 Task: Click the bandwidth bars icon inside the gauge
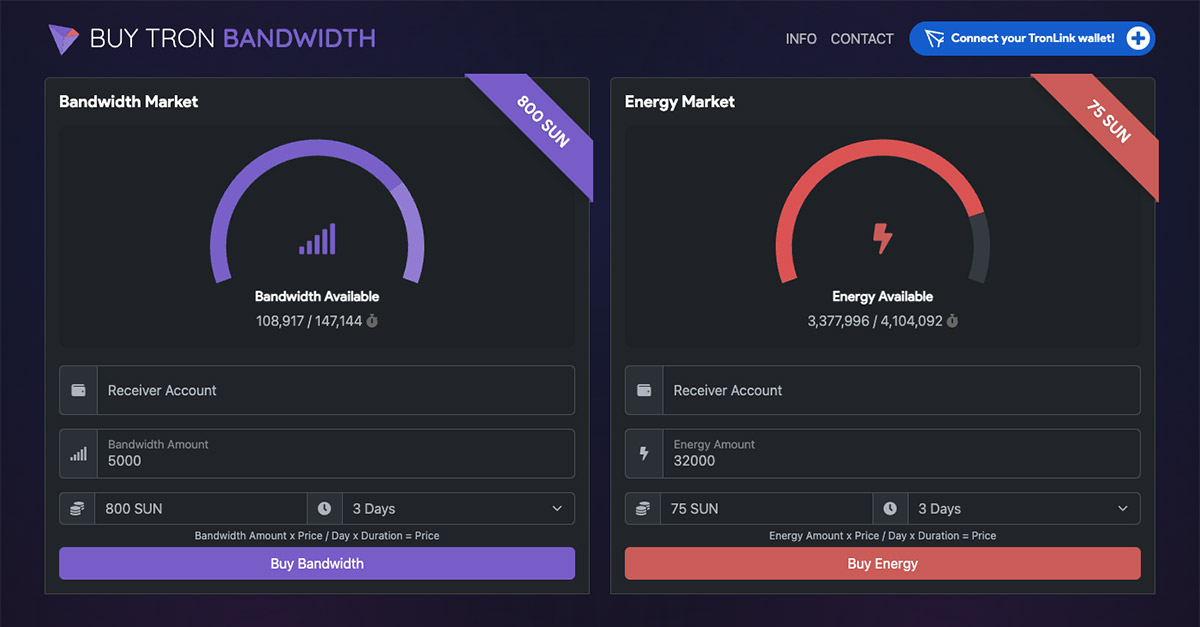316,239
